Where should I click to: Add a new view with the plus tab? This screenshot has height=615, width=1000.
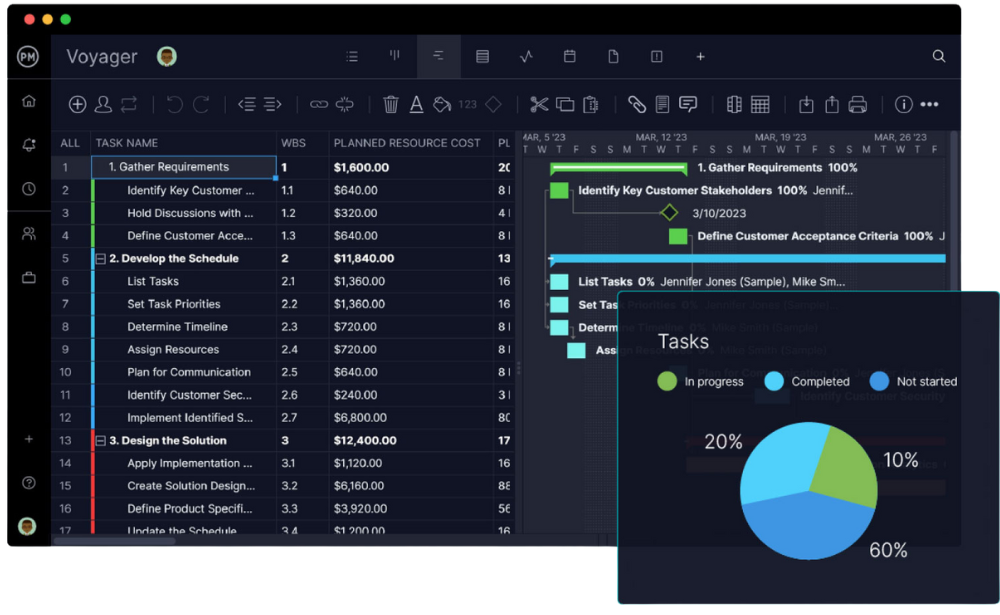point(700,56)
